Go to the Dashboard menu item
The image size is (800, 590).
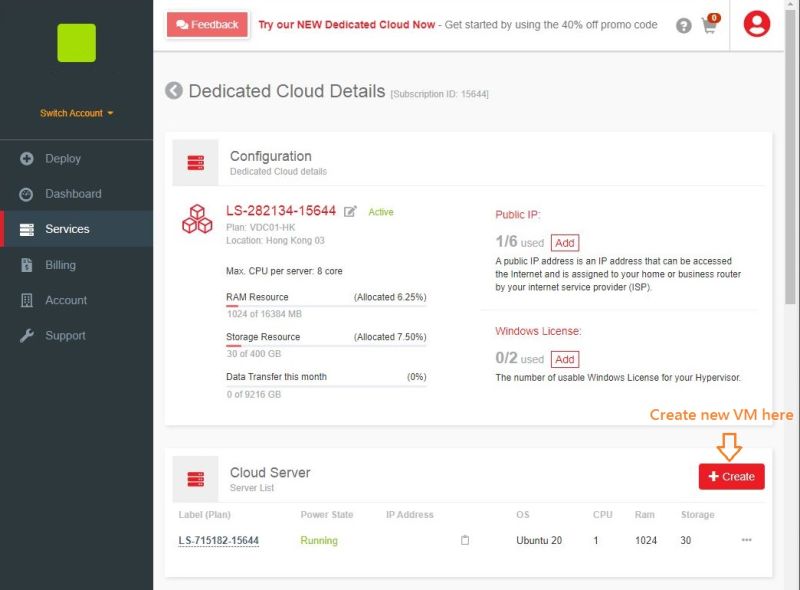coord(77,194)
